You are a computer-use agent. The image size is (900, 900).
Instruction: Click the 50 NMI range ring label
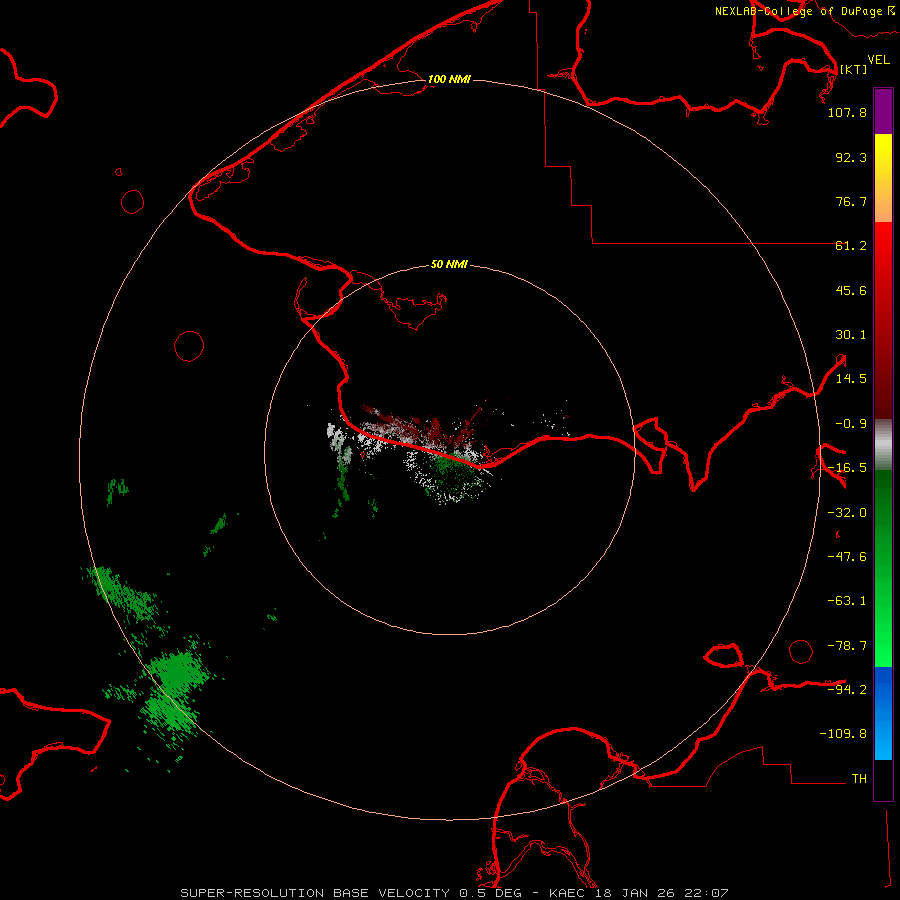pos(449,264)
